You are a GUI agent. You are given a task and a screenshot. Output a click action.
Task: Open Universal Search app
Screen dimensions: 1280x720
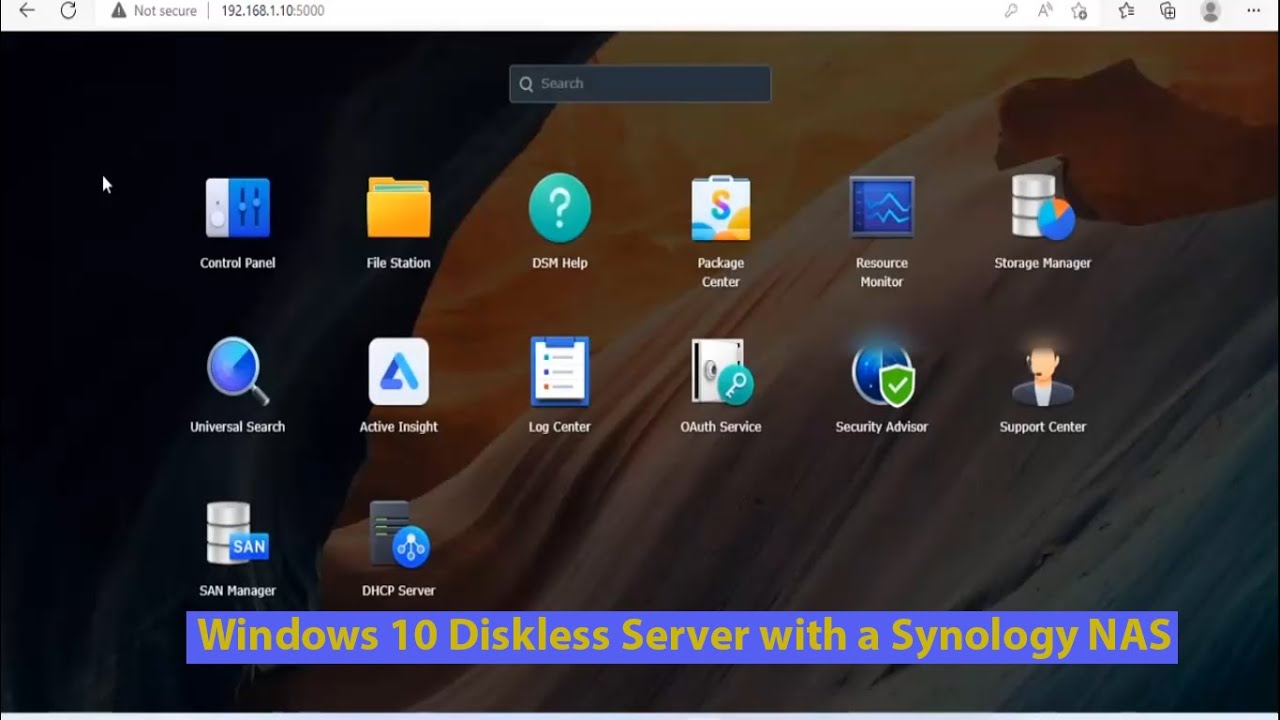pos(238,371)
